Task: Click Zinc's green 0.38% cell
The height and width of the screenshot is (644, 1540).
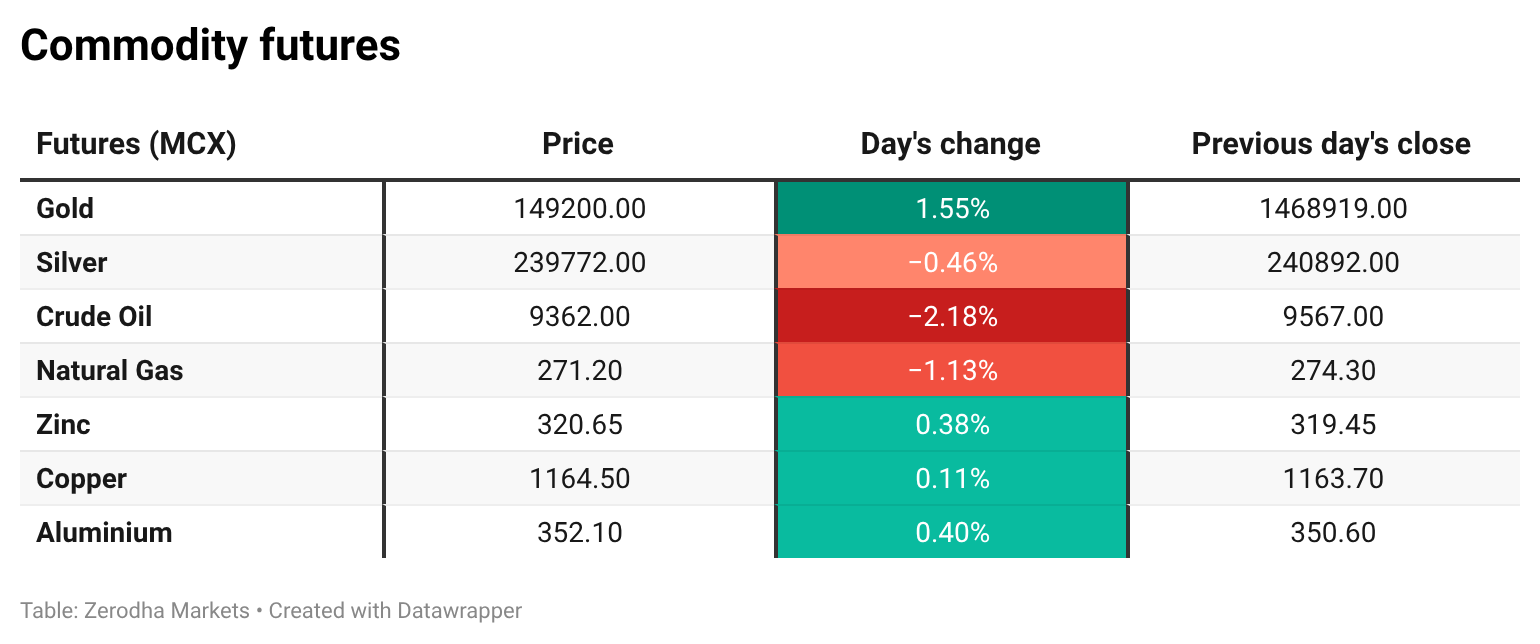Action: click(x=952, y=424)
